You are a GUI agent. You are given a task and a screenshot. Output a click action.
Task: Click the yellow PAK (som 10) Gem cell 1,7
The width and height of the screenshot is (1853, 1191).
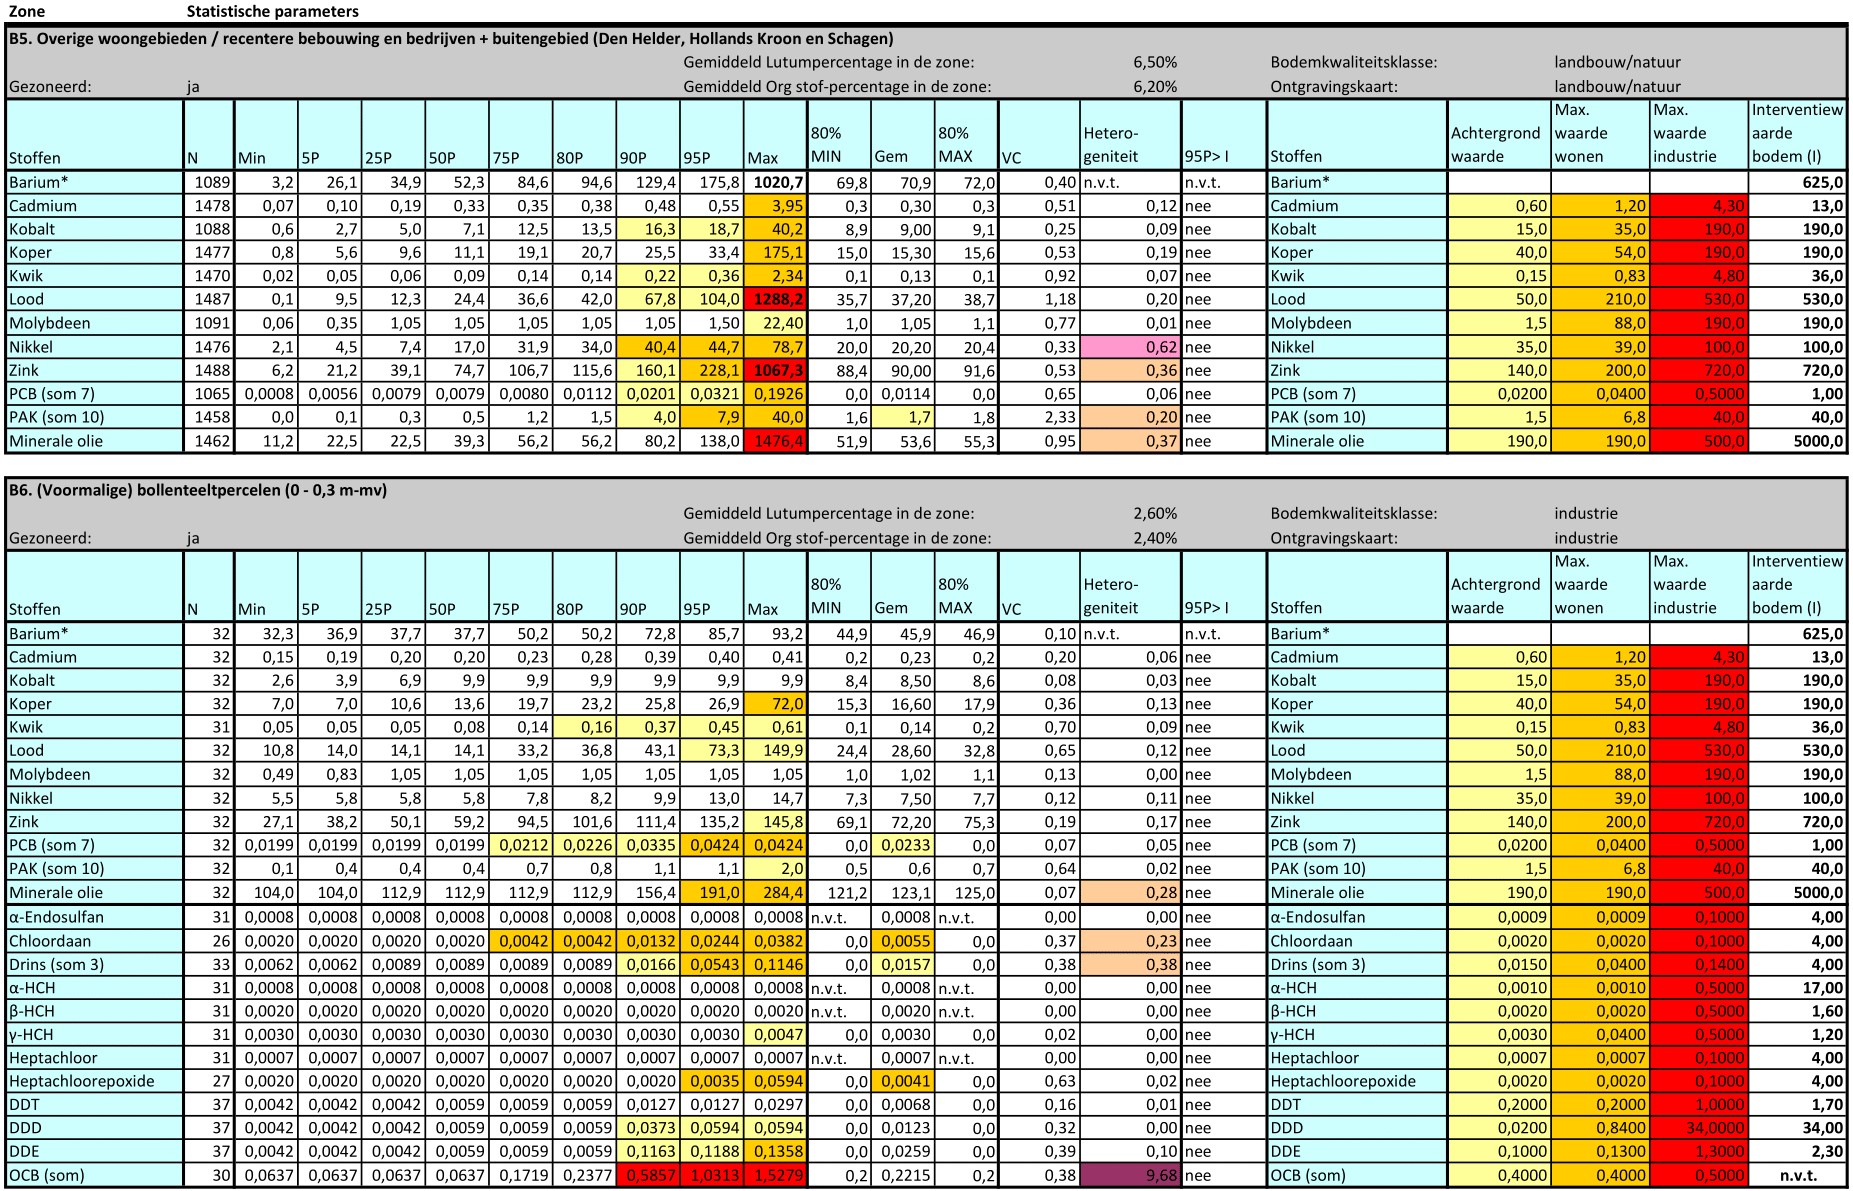point(903,417)
